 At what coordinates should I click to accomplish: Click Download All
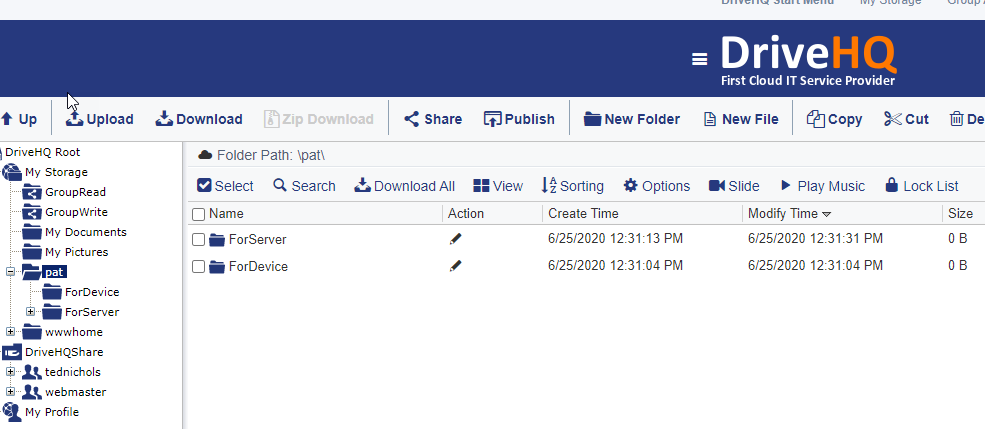(405, 186)
